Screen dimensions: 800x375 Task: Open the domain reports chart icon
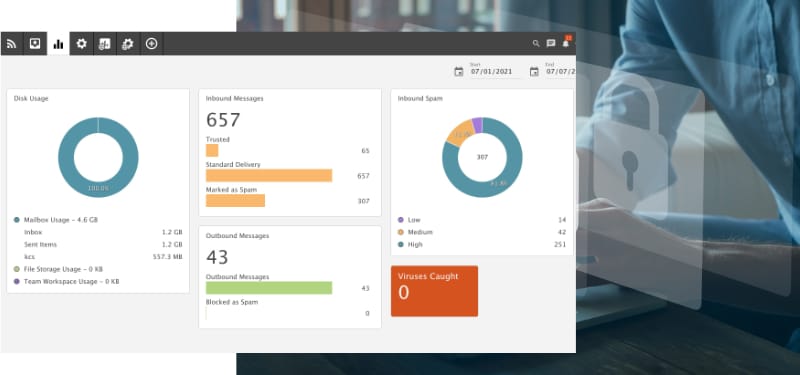[105, 44]
